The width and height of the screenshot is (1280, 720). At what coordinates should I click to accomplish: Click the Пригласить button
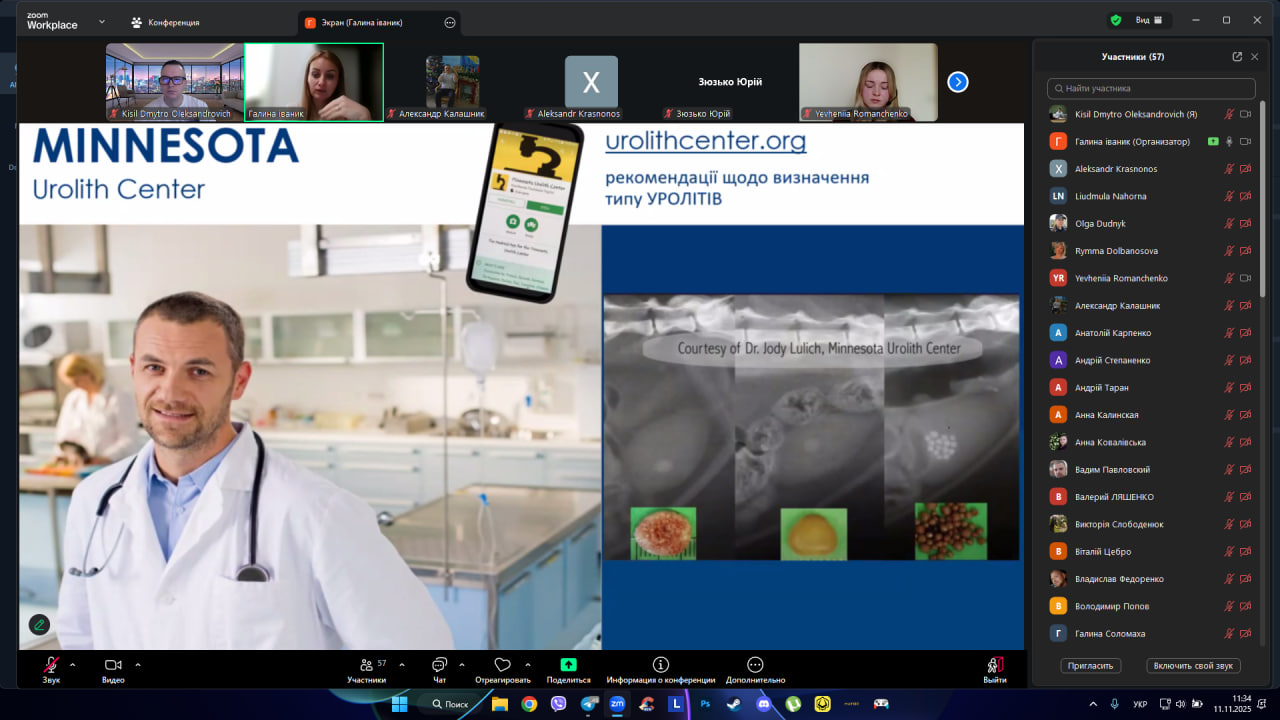(1090, 665)
